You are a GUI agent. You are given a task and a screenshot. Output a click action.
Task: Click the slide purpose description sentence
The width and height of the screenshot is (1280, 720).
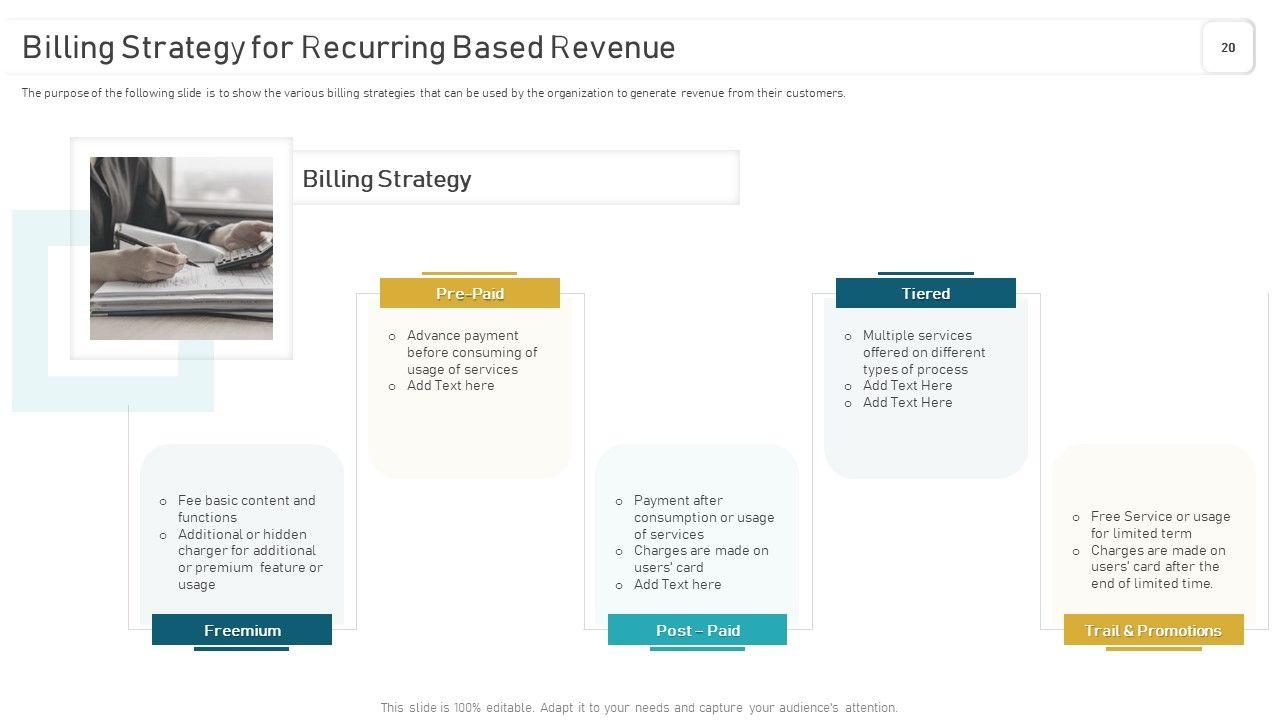point(433,93)
